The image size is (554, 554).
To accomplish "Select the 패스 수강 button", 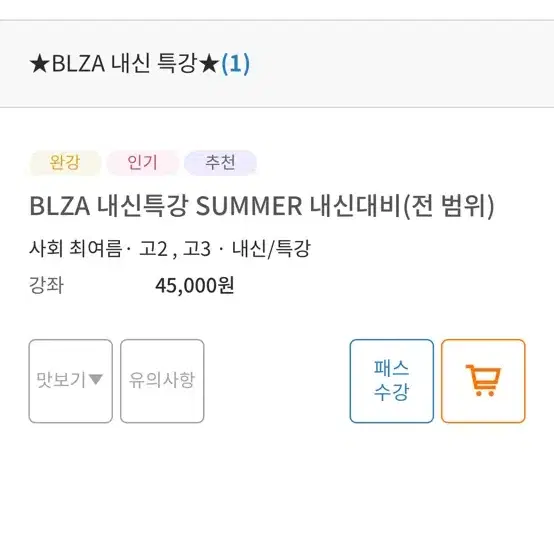I will click(391, 381).
